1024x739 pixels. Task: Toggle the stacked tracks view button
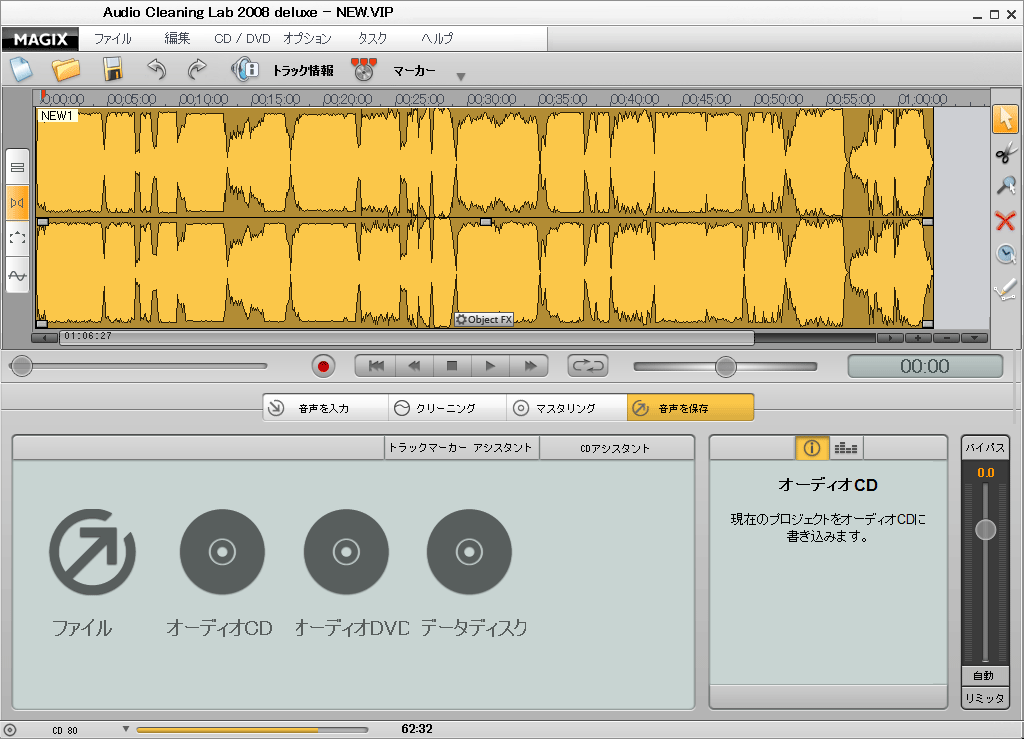18,167
